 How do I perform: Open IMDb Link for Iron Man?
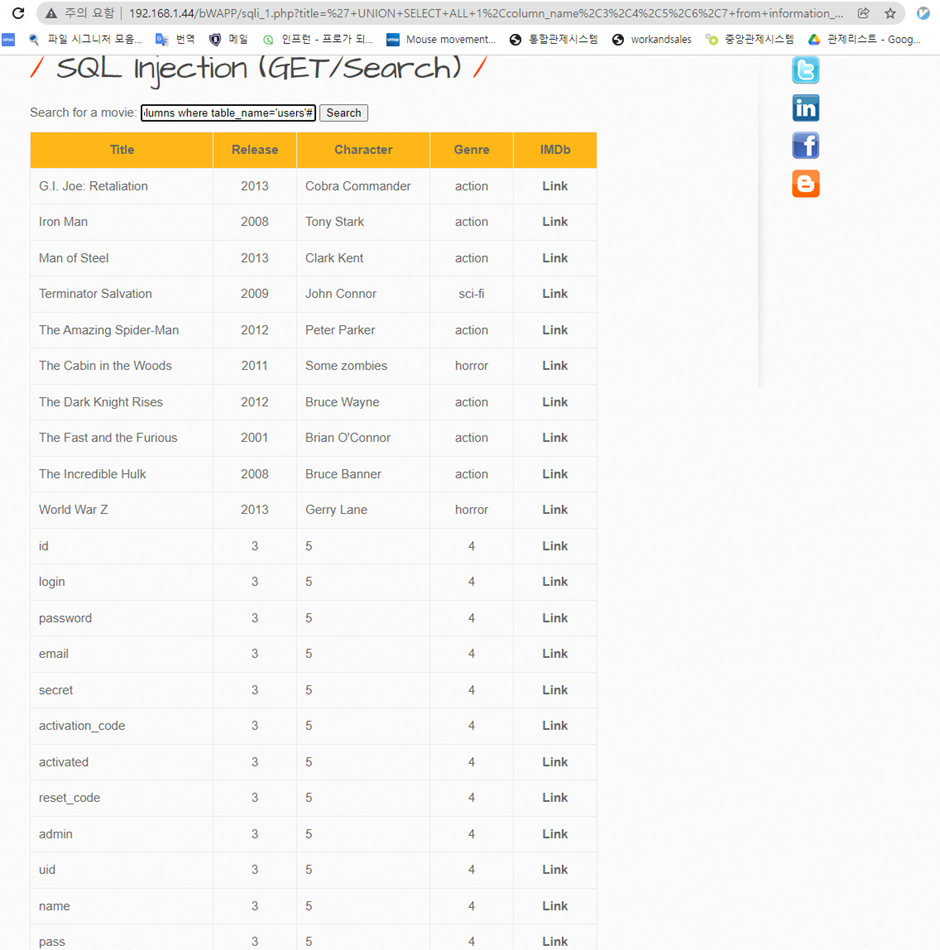pyautogui.click(x=555, y=222)
